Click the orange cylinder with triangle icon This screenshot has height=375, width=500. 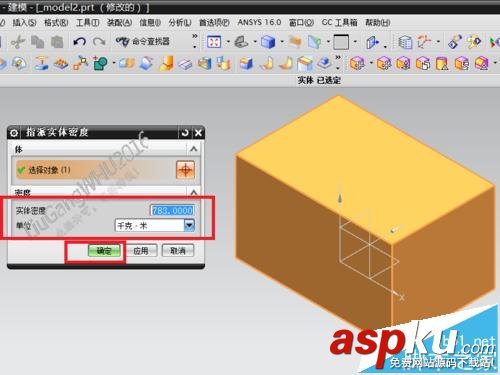tap(442, 63)
